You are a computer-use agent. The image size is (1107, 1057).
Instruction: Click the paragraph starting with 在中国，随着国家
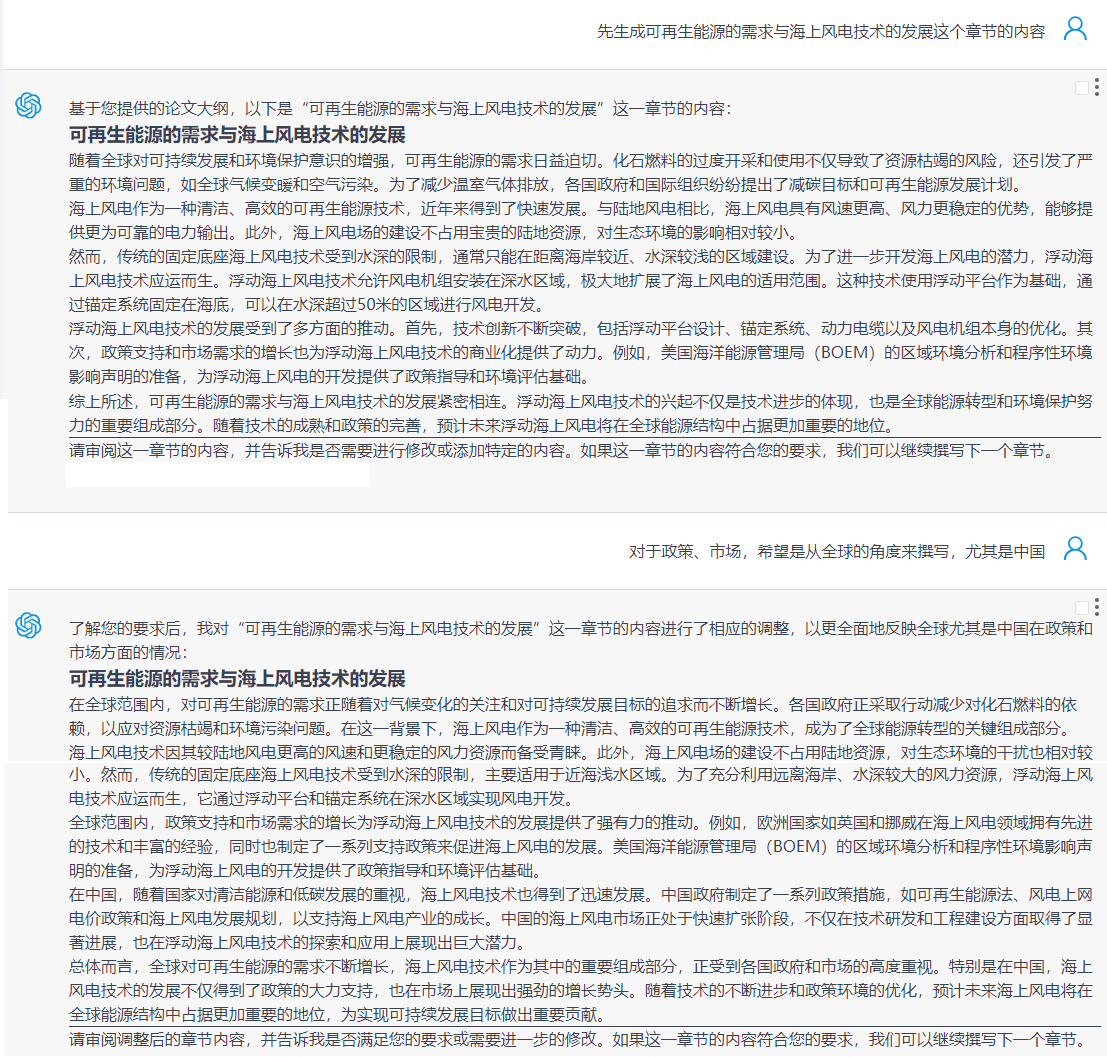(x=580, y=918)
